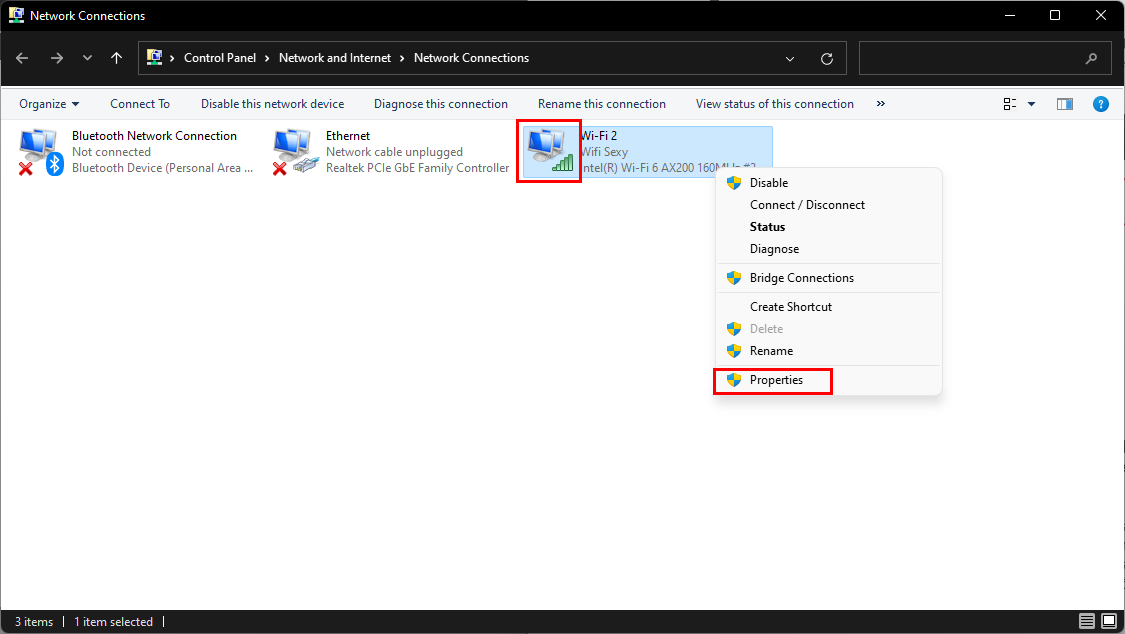Click the search magnifier icon

(1091, 59)
